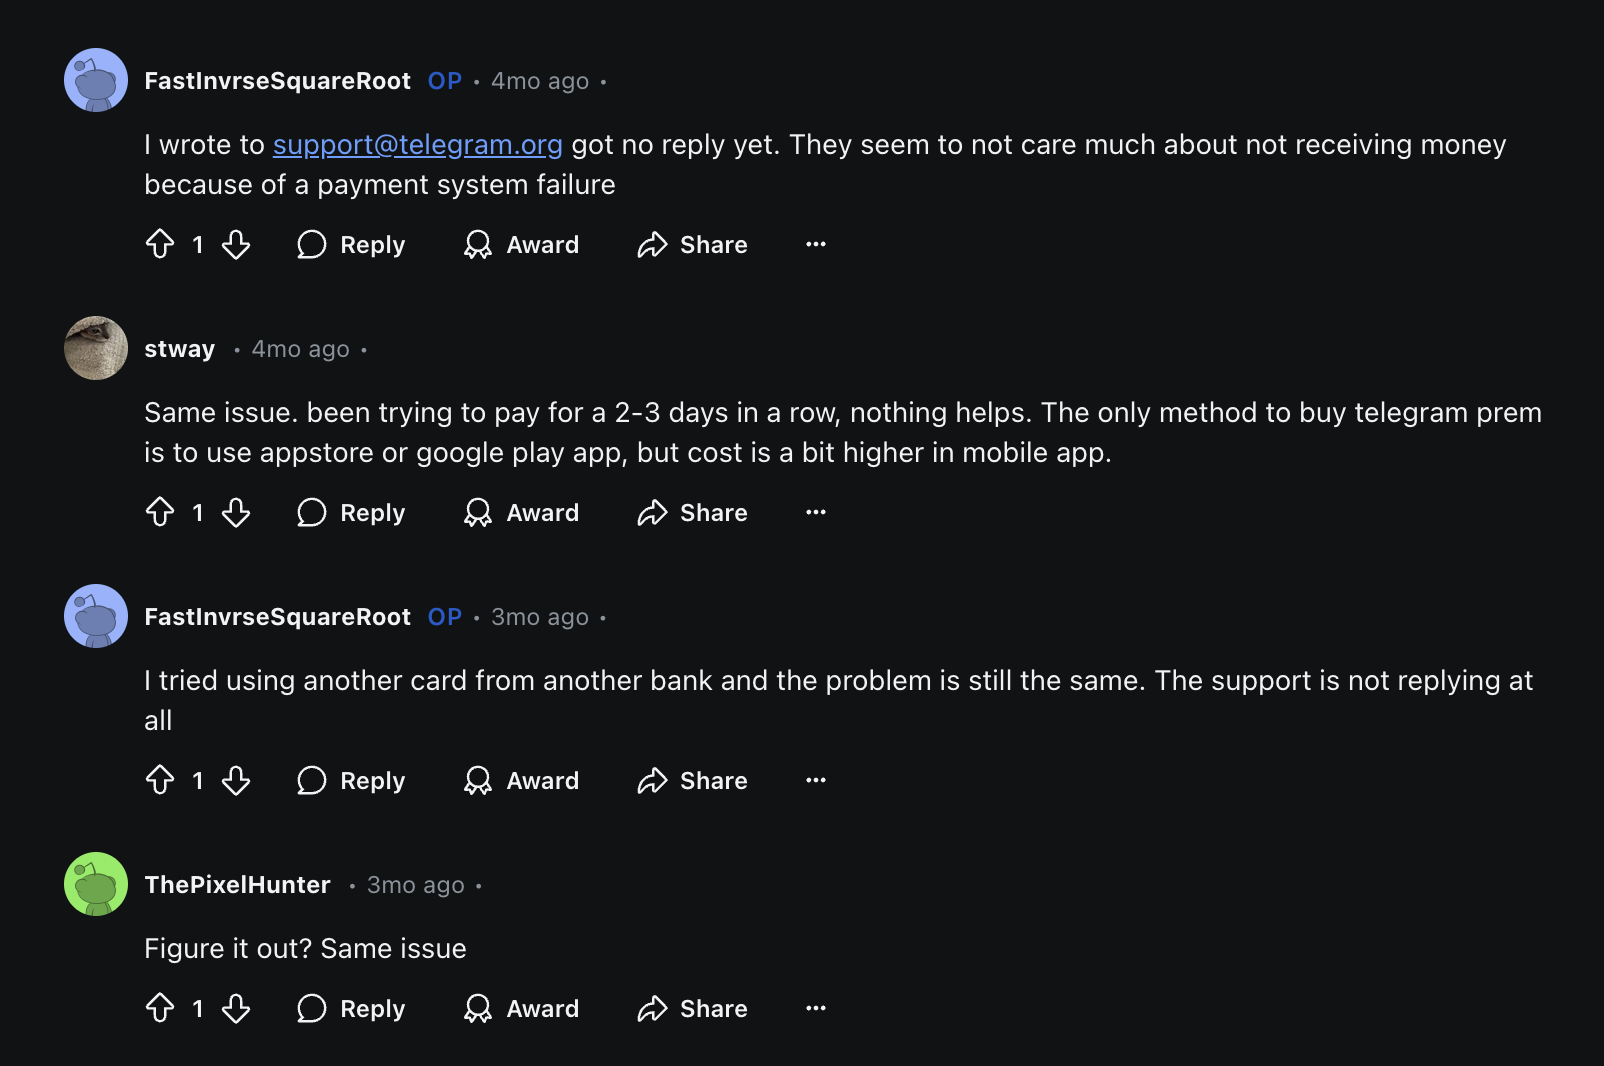
Task: Open stway's user profile name
Action: click(180, 349)
